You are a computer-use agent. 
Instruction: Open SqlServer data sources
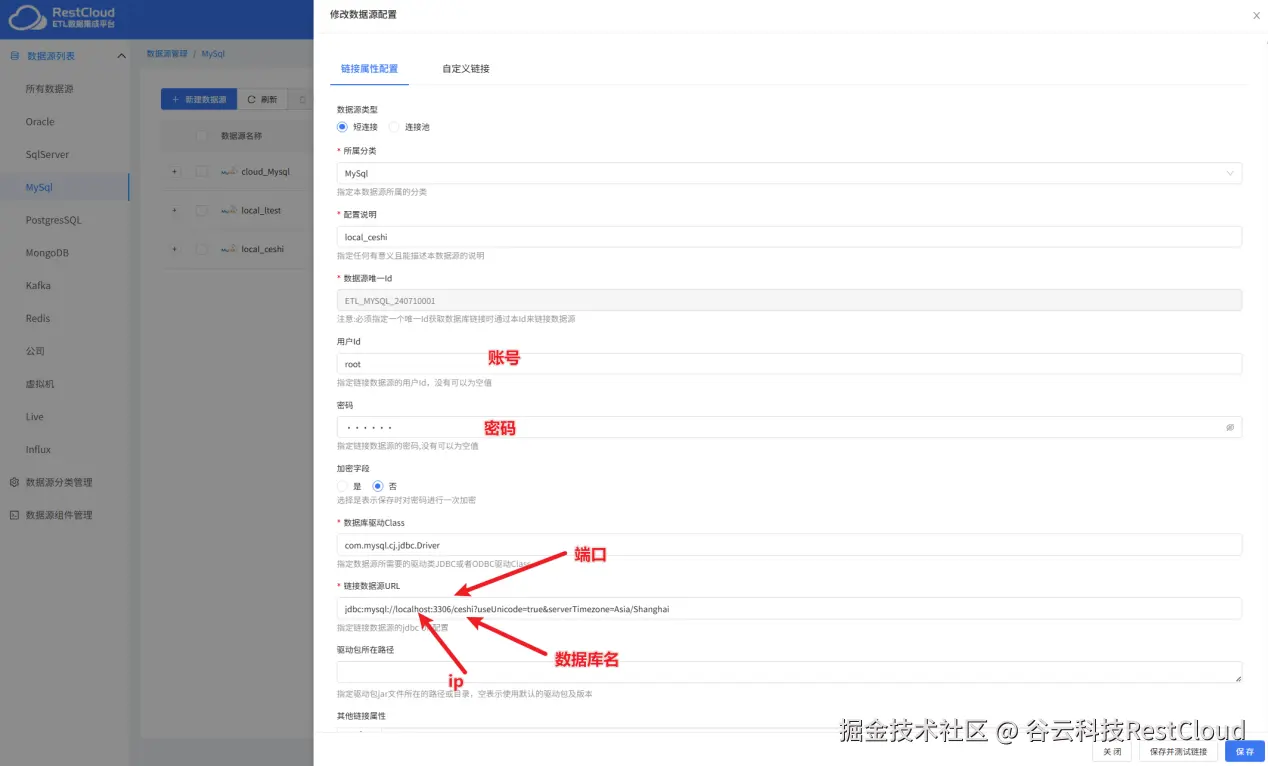tap(46, 155)
